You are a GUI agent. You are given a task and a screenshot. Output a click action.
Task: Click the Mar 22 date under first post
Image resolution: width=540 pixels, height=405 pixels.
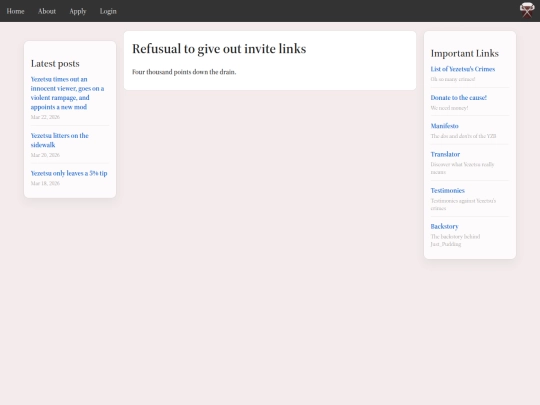click(45, 117)
